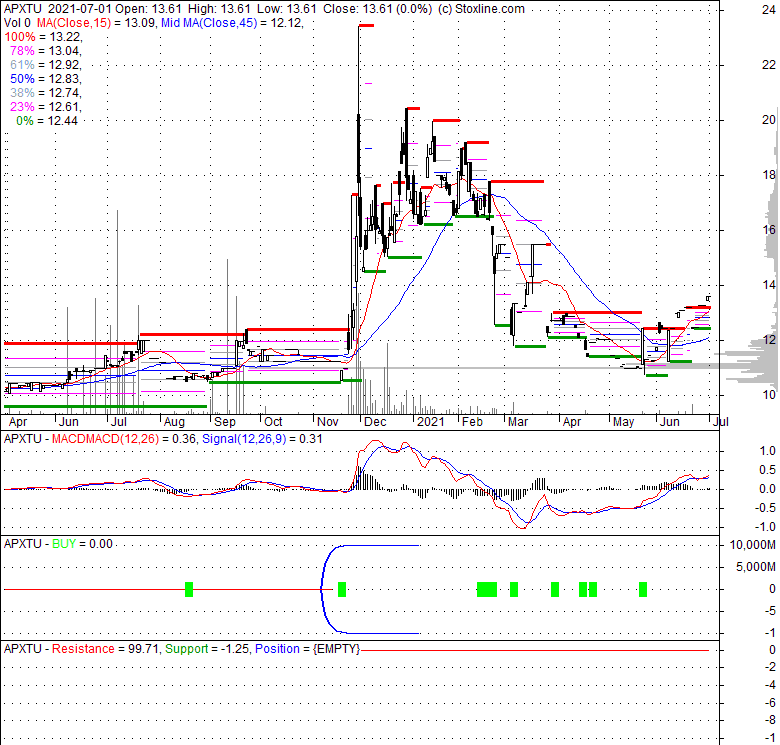Viewport: 780px width, 745px height.
Task: Click the 'Dec' month label on date axis
Action: click(375, 422)
